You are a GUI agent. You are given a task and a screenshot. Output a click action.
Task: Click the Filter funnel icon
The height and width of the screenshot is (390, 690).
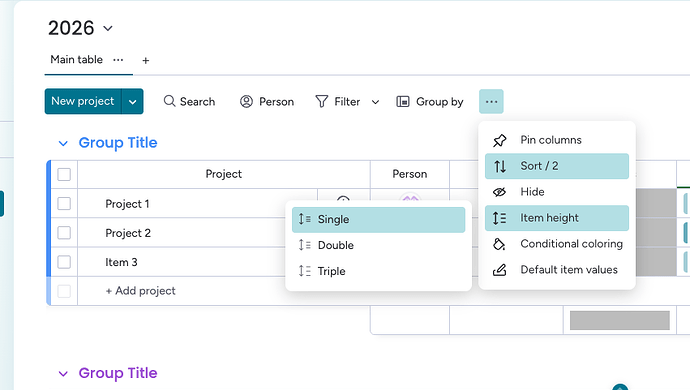click(x=322, y=102)
